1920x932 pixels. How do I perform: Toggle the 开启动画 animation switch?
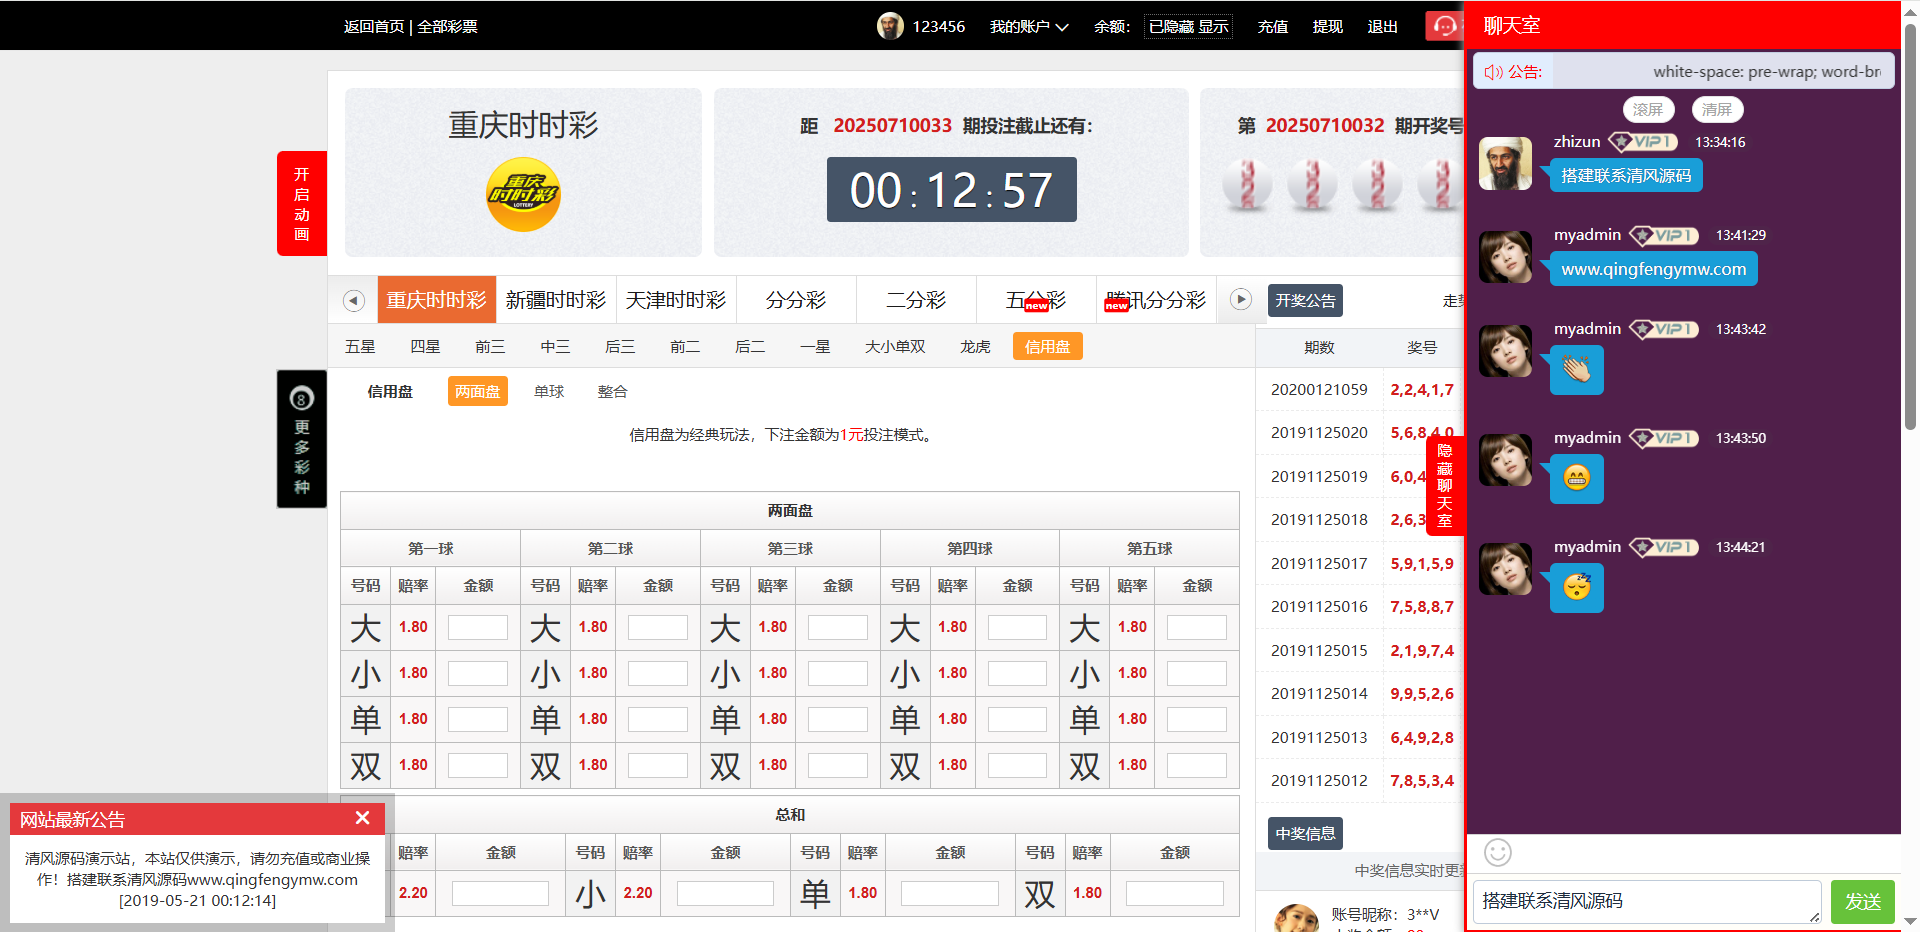point(301,204)
